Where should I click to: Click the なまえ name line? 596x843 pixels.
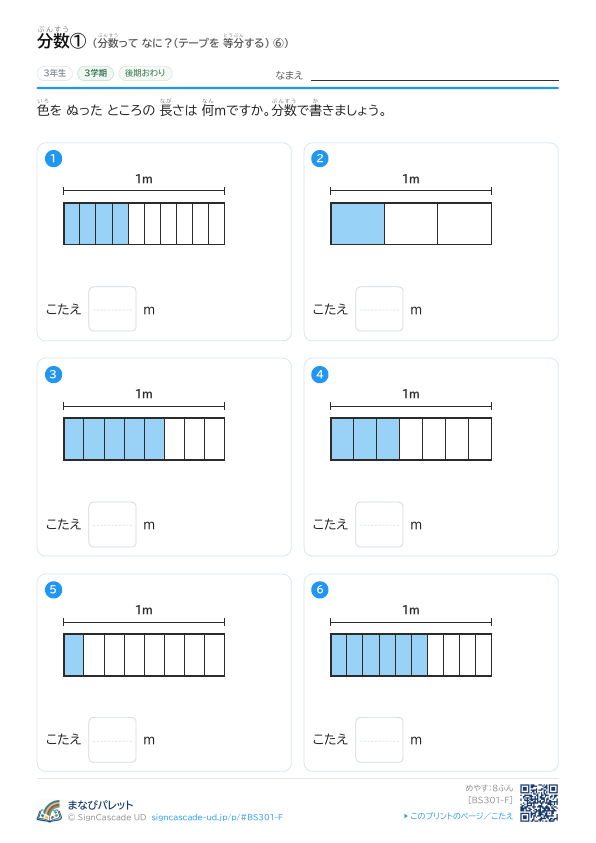(x=435, y=75)
